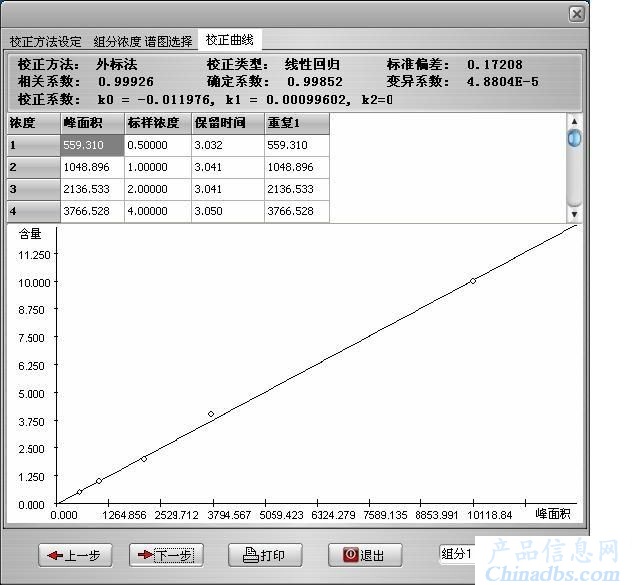Select the 保留时间 column header
This screenshot has height=585, width=640.
point(228,123)
